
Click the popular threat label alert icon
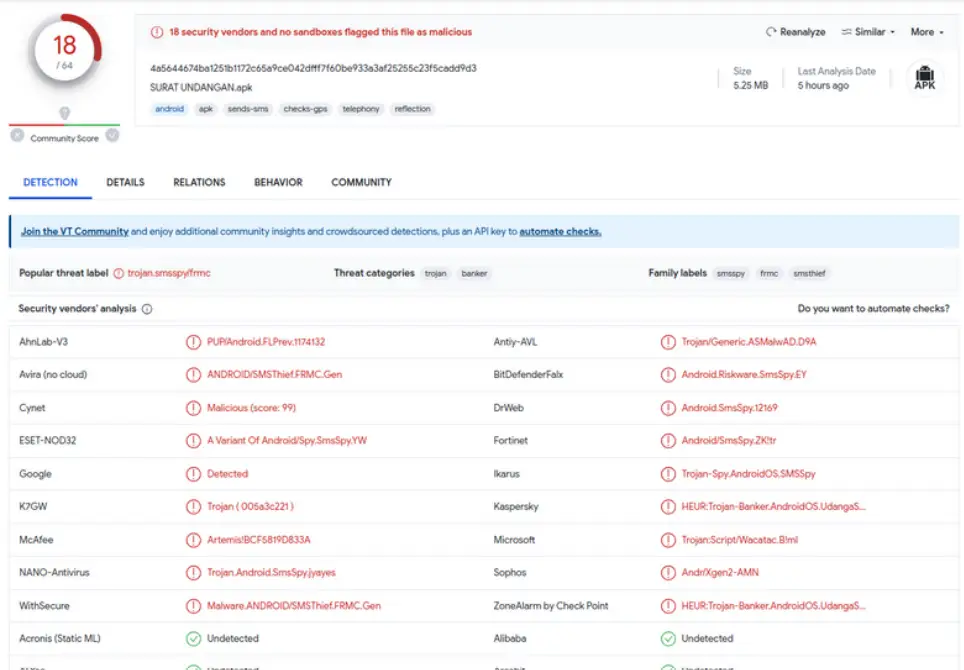[119, 273]
